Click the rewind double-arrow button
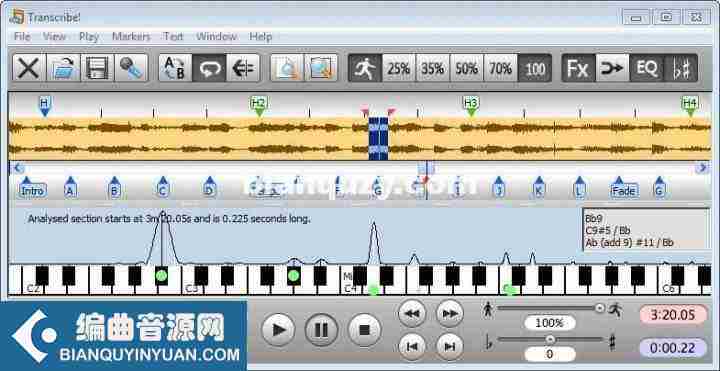Image resolution: width=720 pixels, height=371 pixels. (x=412, y=314)
